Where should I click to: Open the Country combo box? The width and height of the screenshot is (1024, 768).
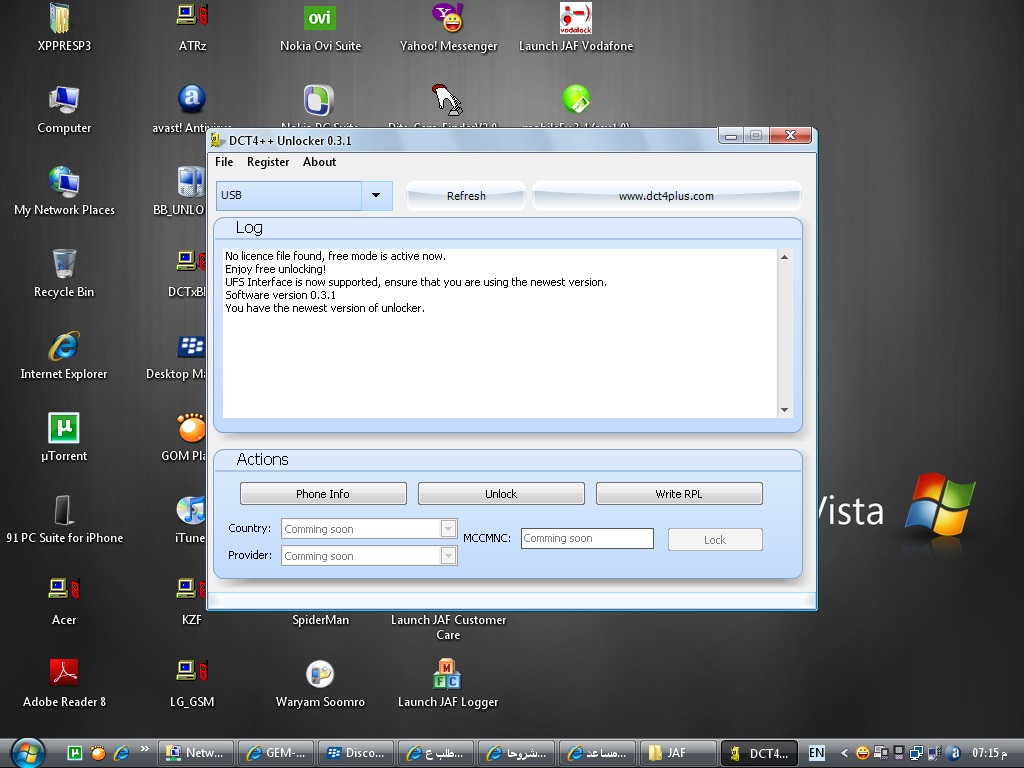pos(369,528)
